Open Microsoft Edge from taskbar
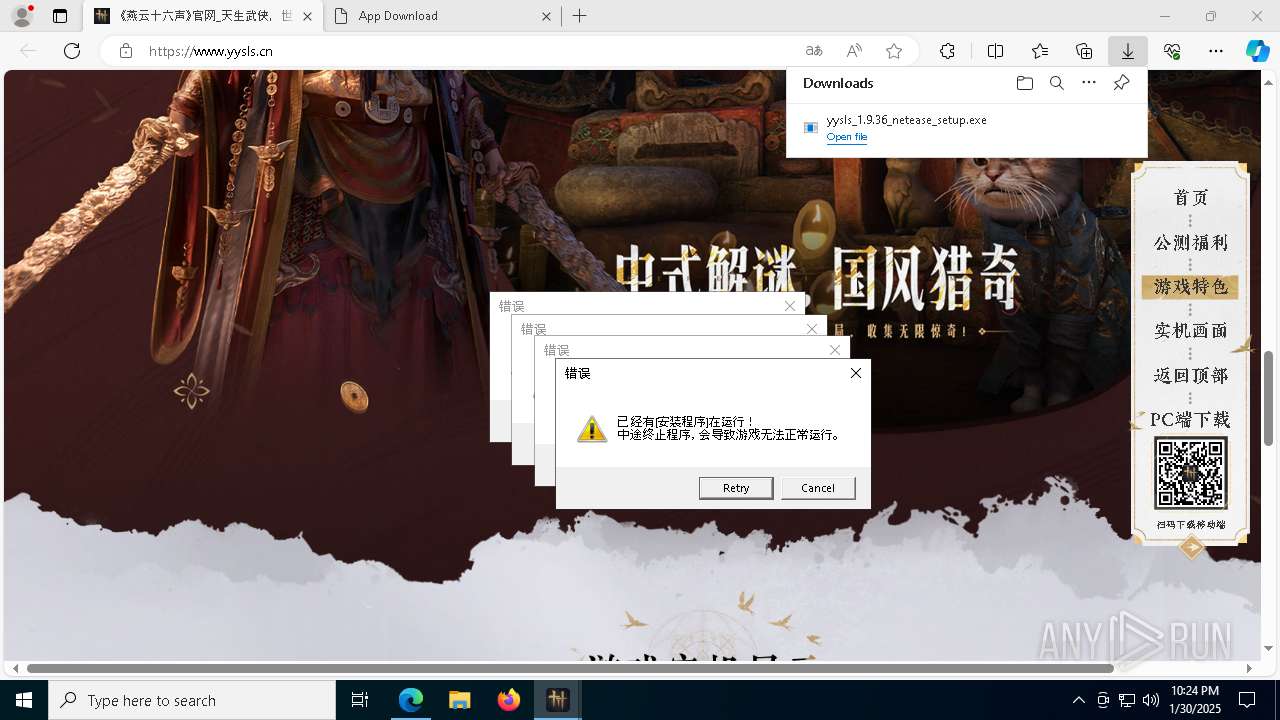 point(411,700)
